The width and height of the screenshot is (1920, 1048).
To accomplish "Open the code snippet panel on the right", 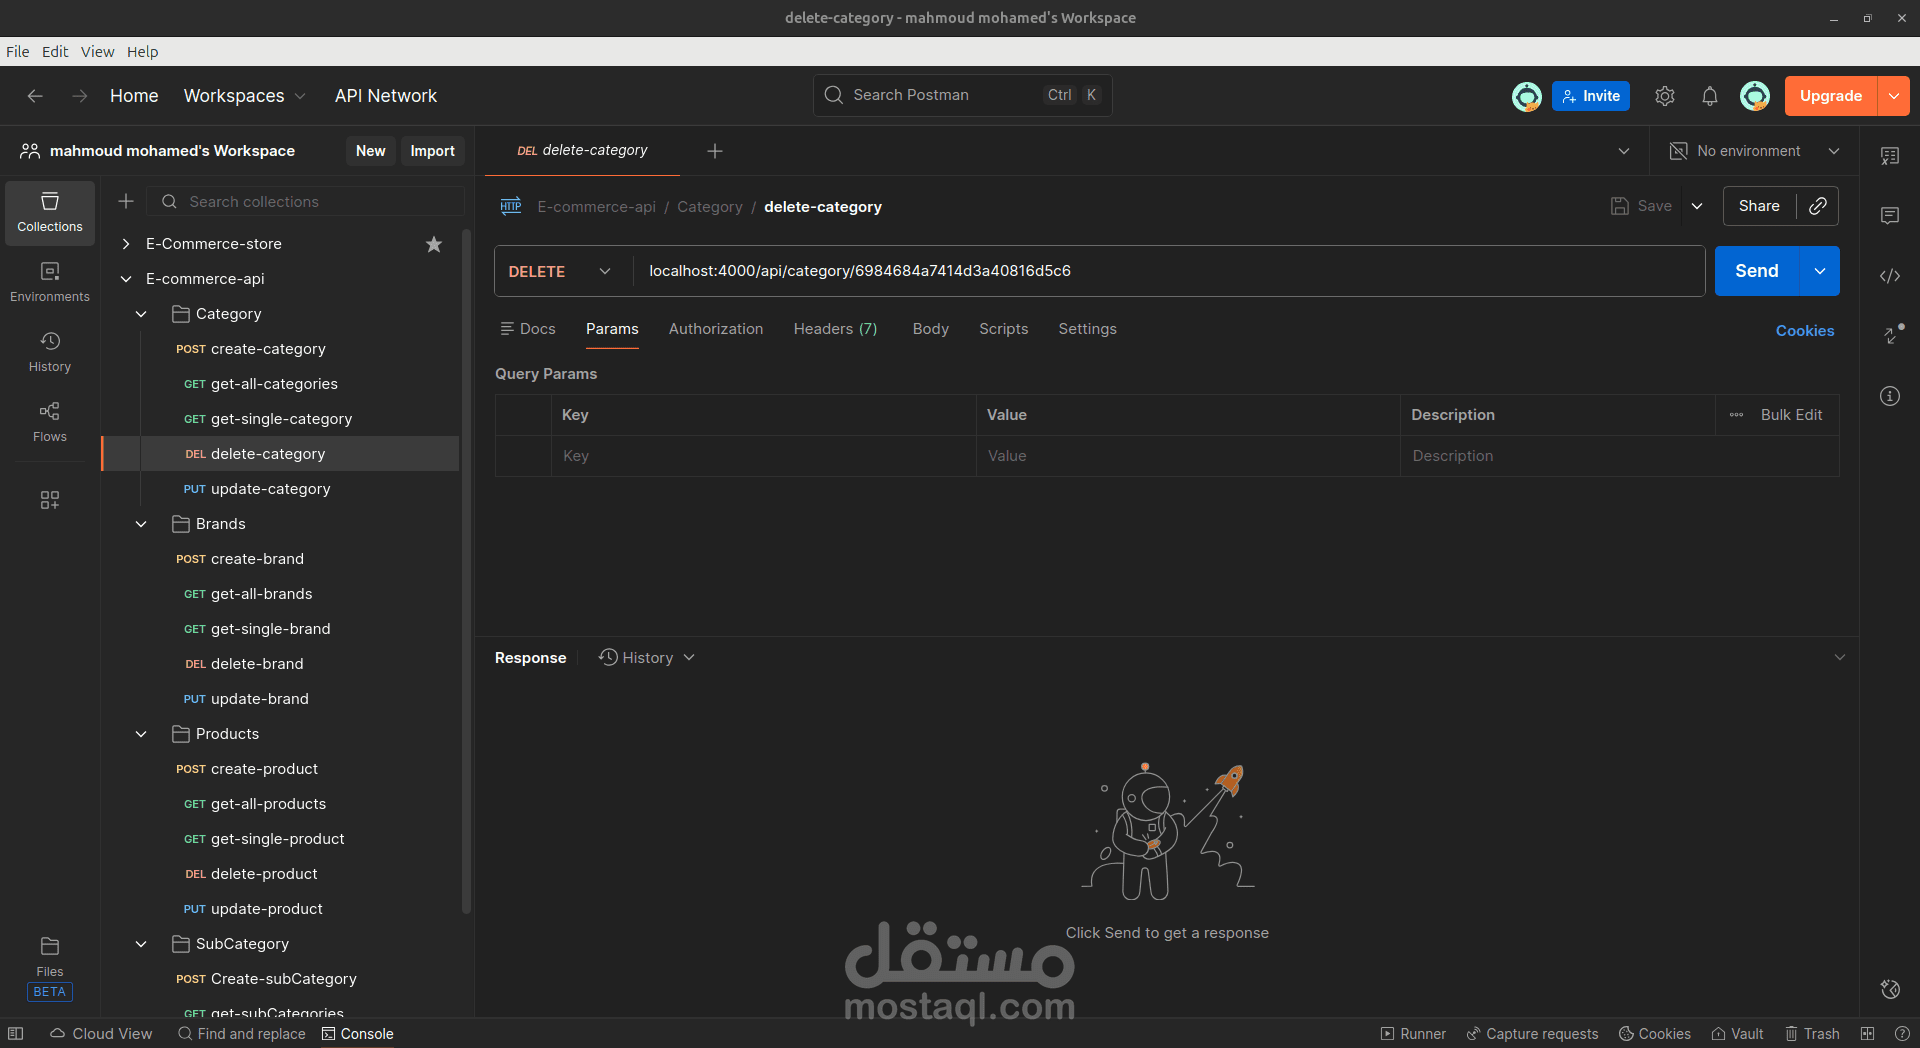I will 1890,275.
